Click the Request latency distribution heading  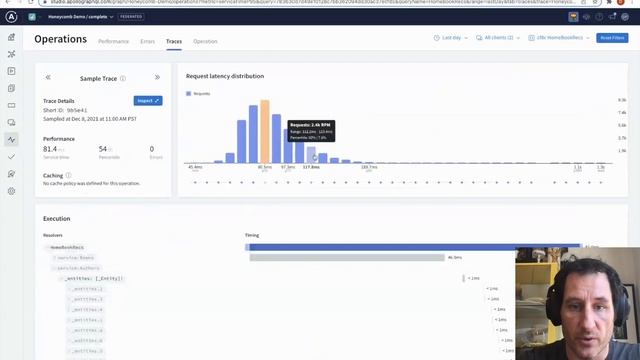225,76
